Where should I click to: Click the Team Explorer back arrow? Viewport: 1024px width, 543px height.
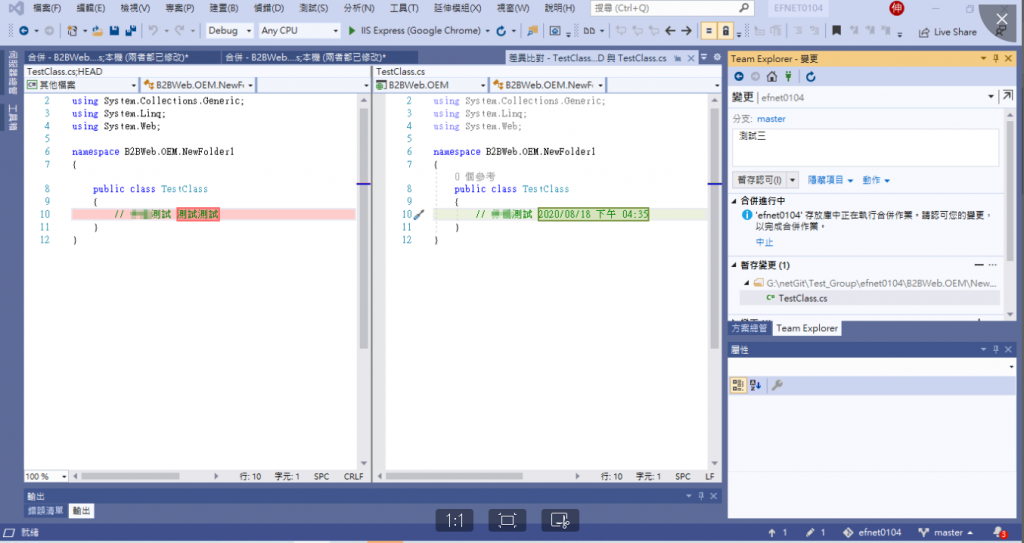pyautogui.click(x=739, y=76)
